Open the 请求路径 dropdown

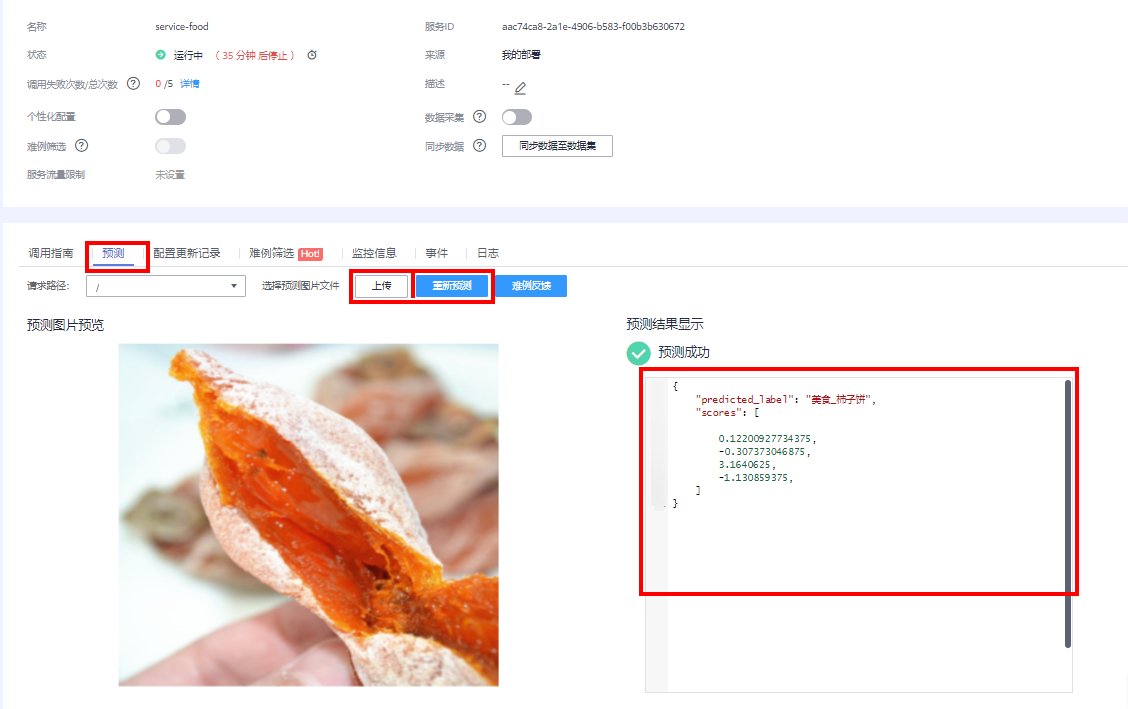click(x=166, y=287)
